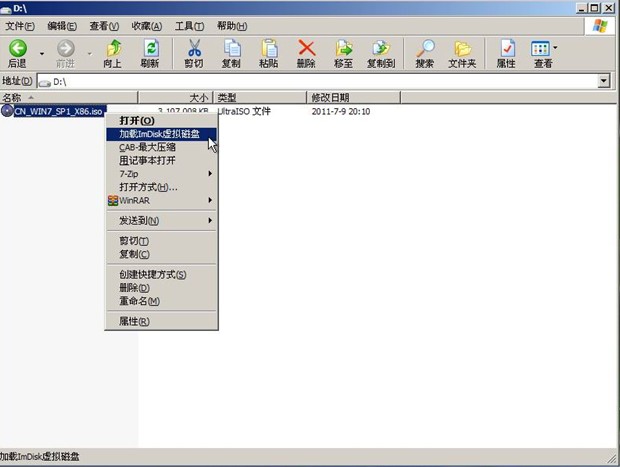Open the View (查看) menu in menu bar
620x467 pixels.
click(104, 26)
